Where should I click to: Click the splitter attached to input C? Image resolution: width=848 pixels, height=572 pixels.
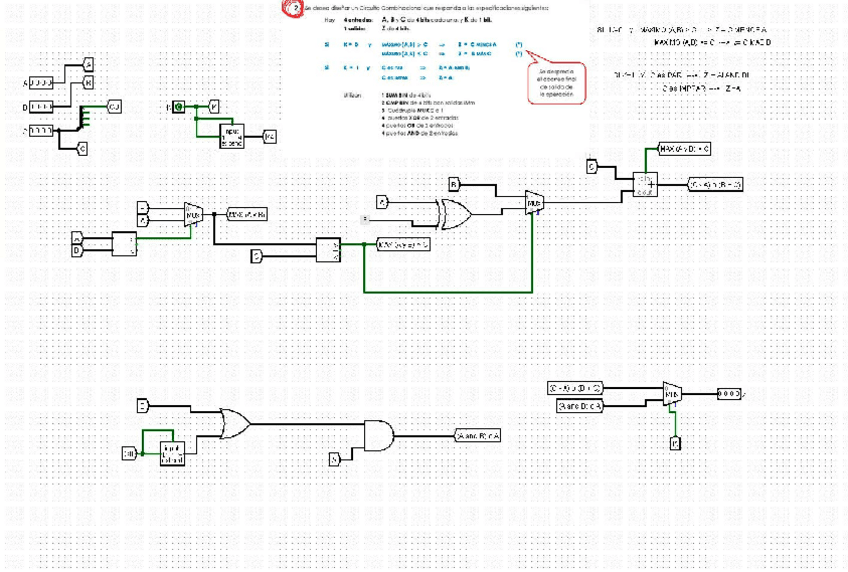(x=83, y=118)
